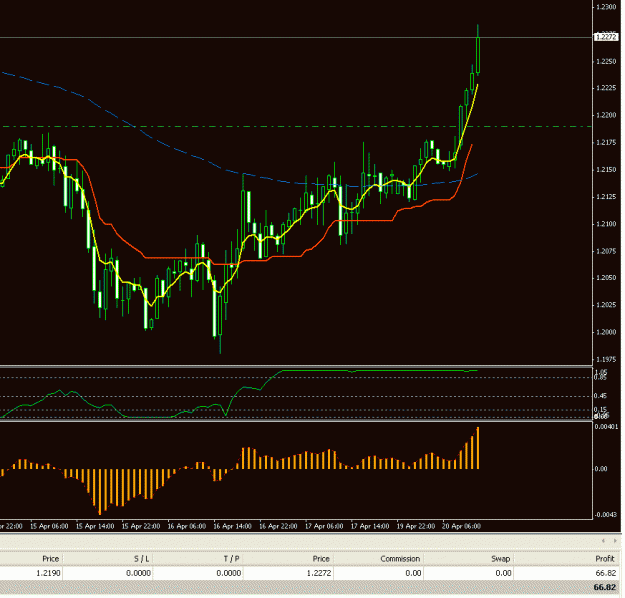This screenshot has width=625, height=598.
Task: Click the bold total profit 66.82
Action: point(605,587)
